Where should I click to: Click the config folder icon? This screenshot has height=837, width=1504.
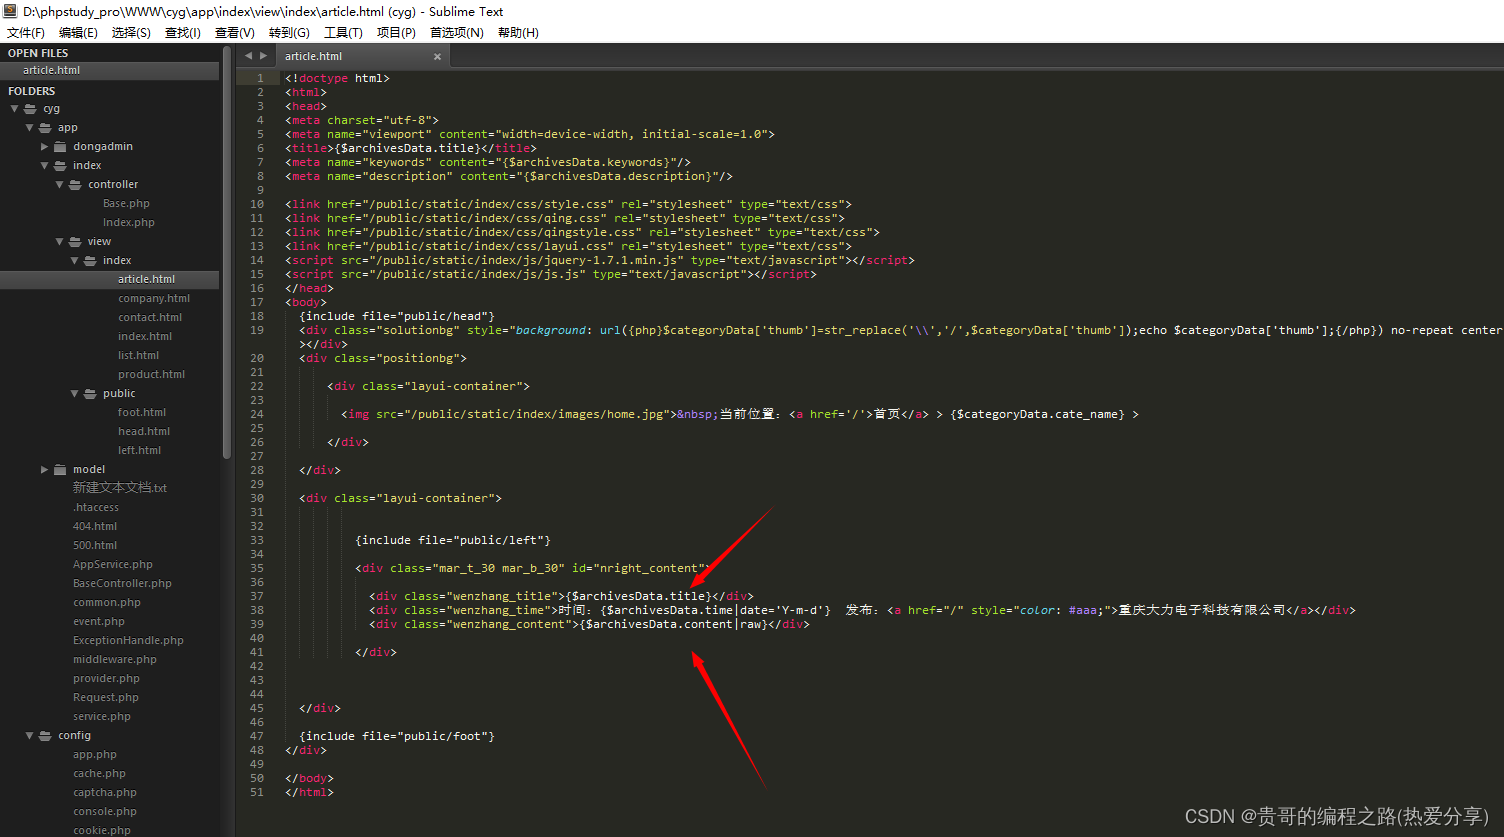[46, 735]
